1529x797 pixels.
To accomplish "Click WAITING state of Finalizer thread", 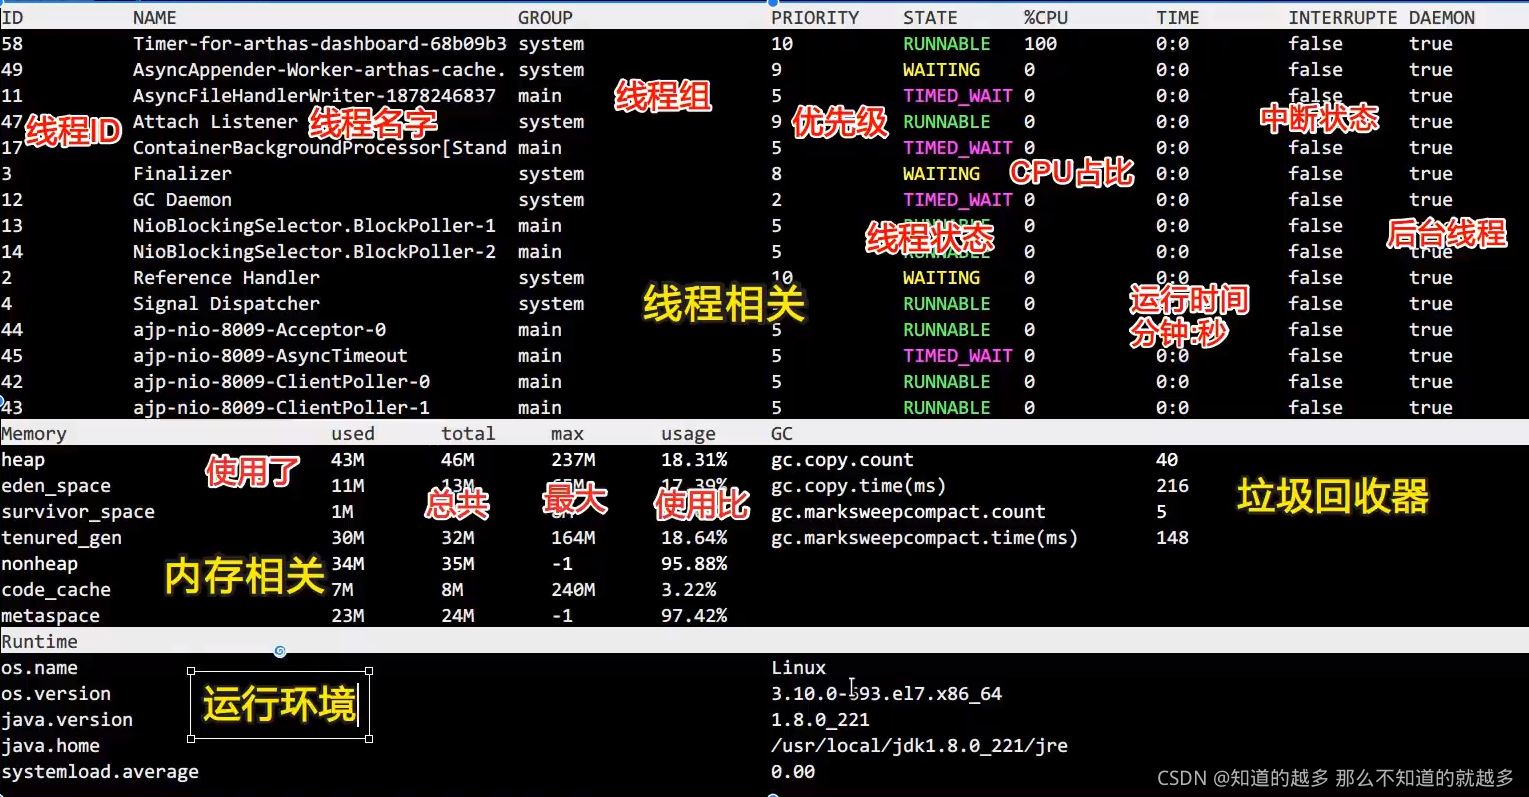I will (941, 174).
